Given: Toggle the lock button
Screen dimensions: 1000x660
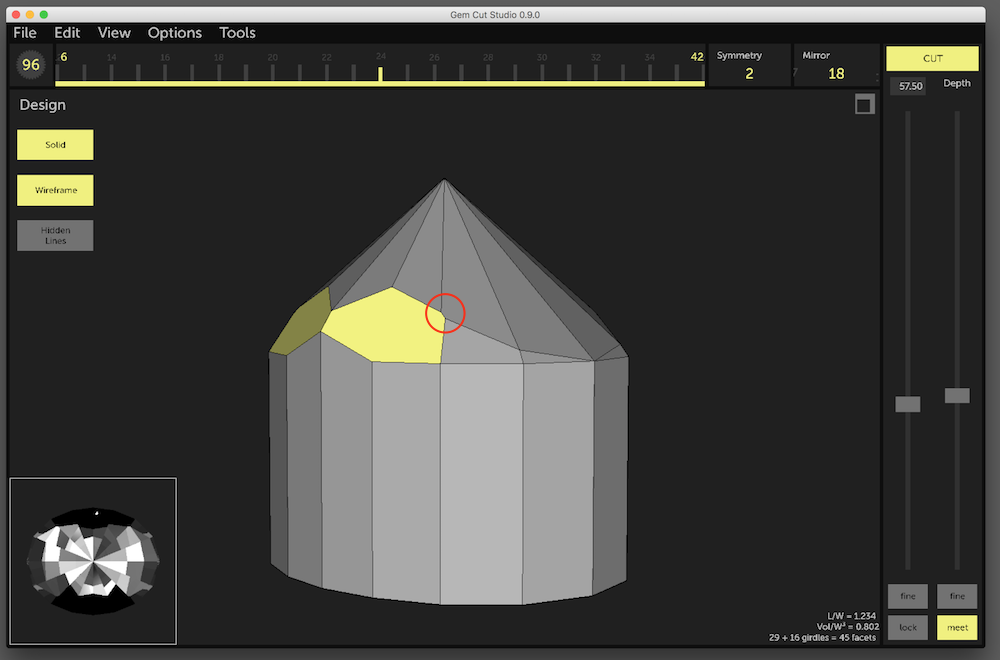Looking at the screenshot, I should coord(908,627).
